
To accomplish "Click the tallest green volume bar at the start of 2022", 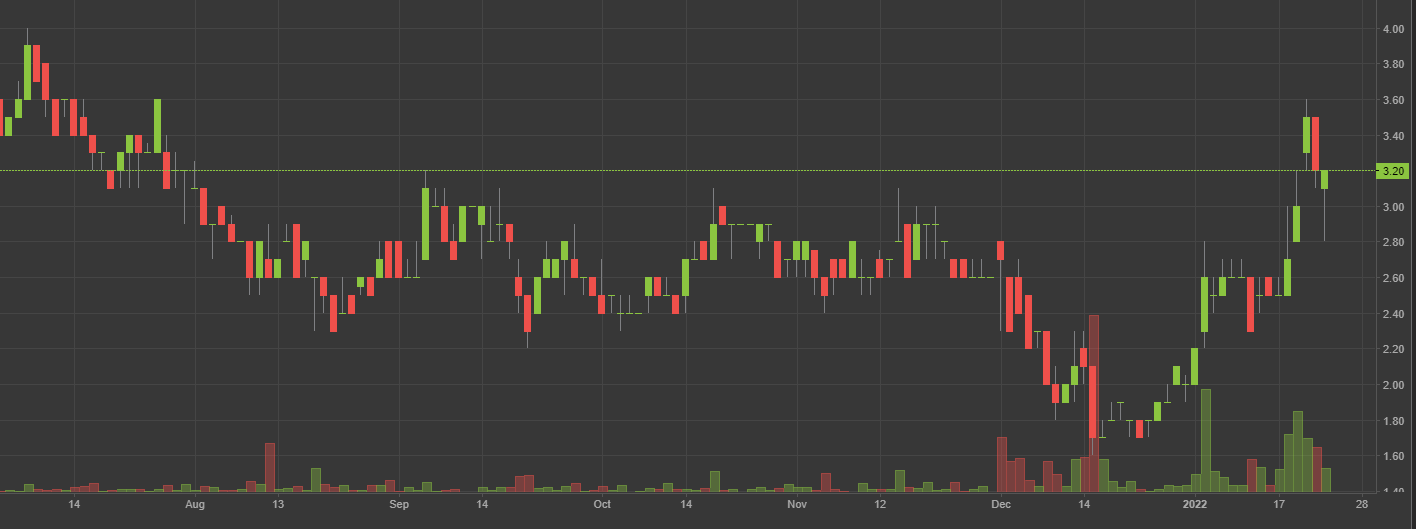I will 1205,440.
